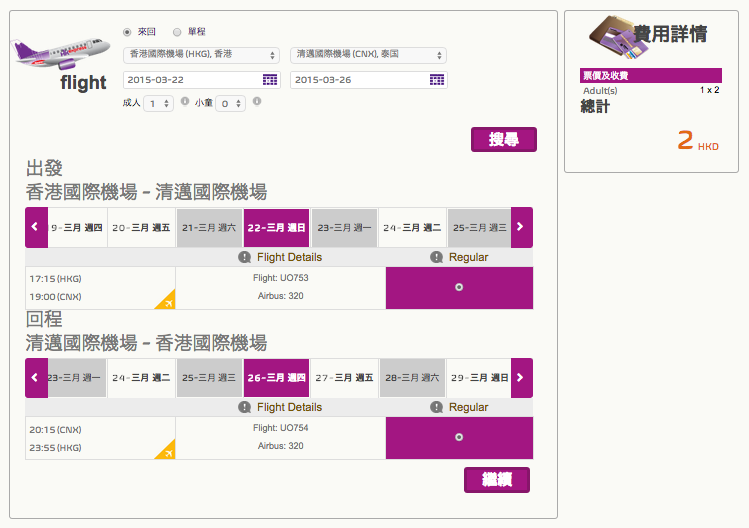Select Regular fare for flight UO754
Image resolution: width=749 pixels, height=528 pixels.
pos(459,437)
